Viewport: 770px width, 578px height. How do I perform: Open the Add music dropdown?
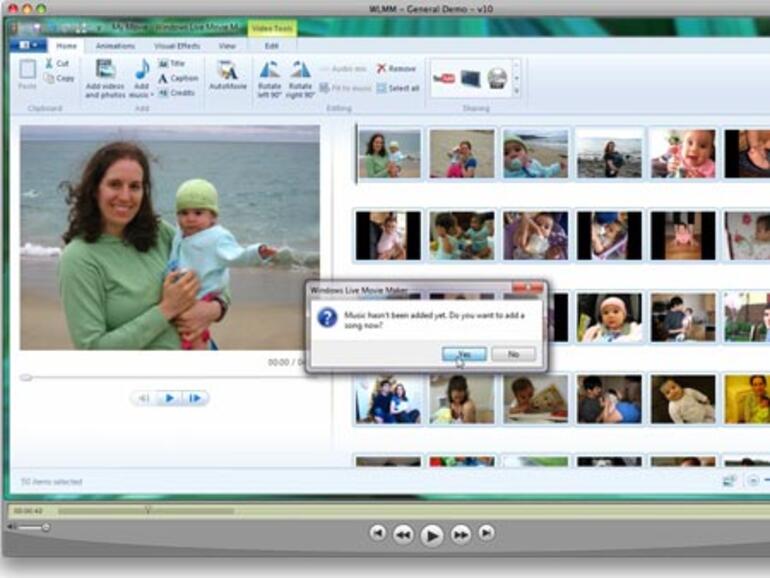pyautogui.click(x=141, y=78)
